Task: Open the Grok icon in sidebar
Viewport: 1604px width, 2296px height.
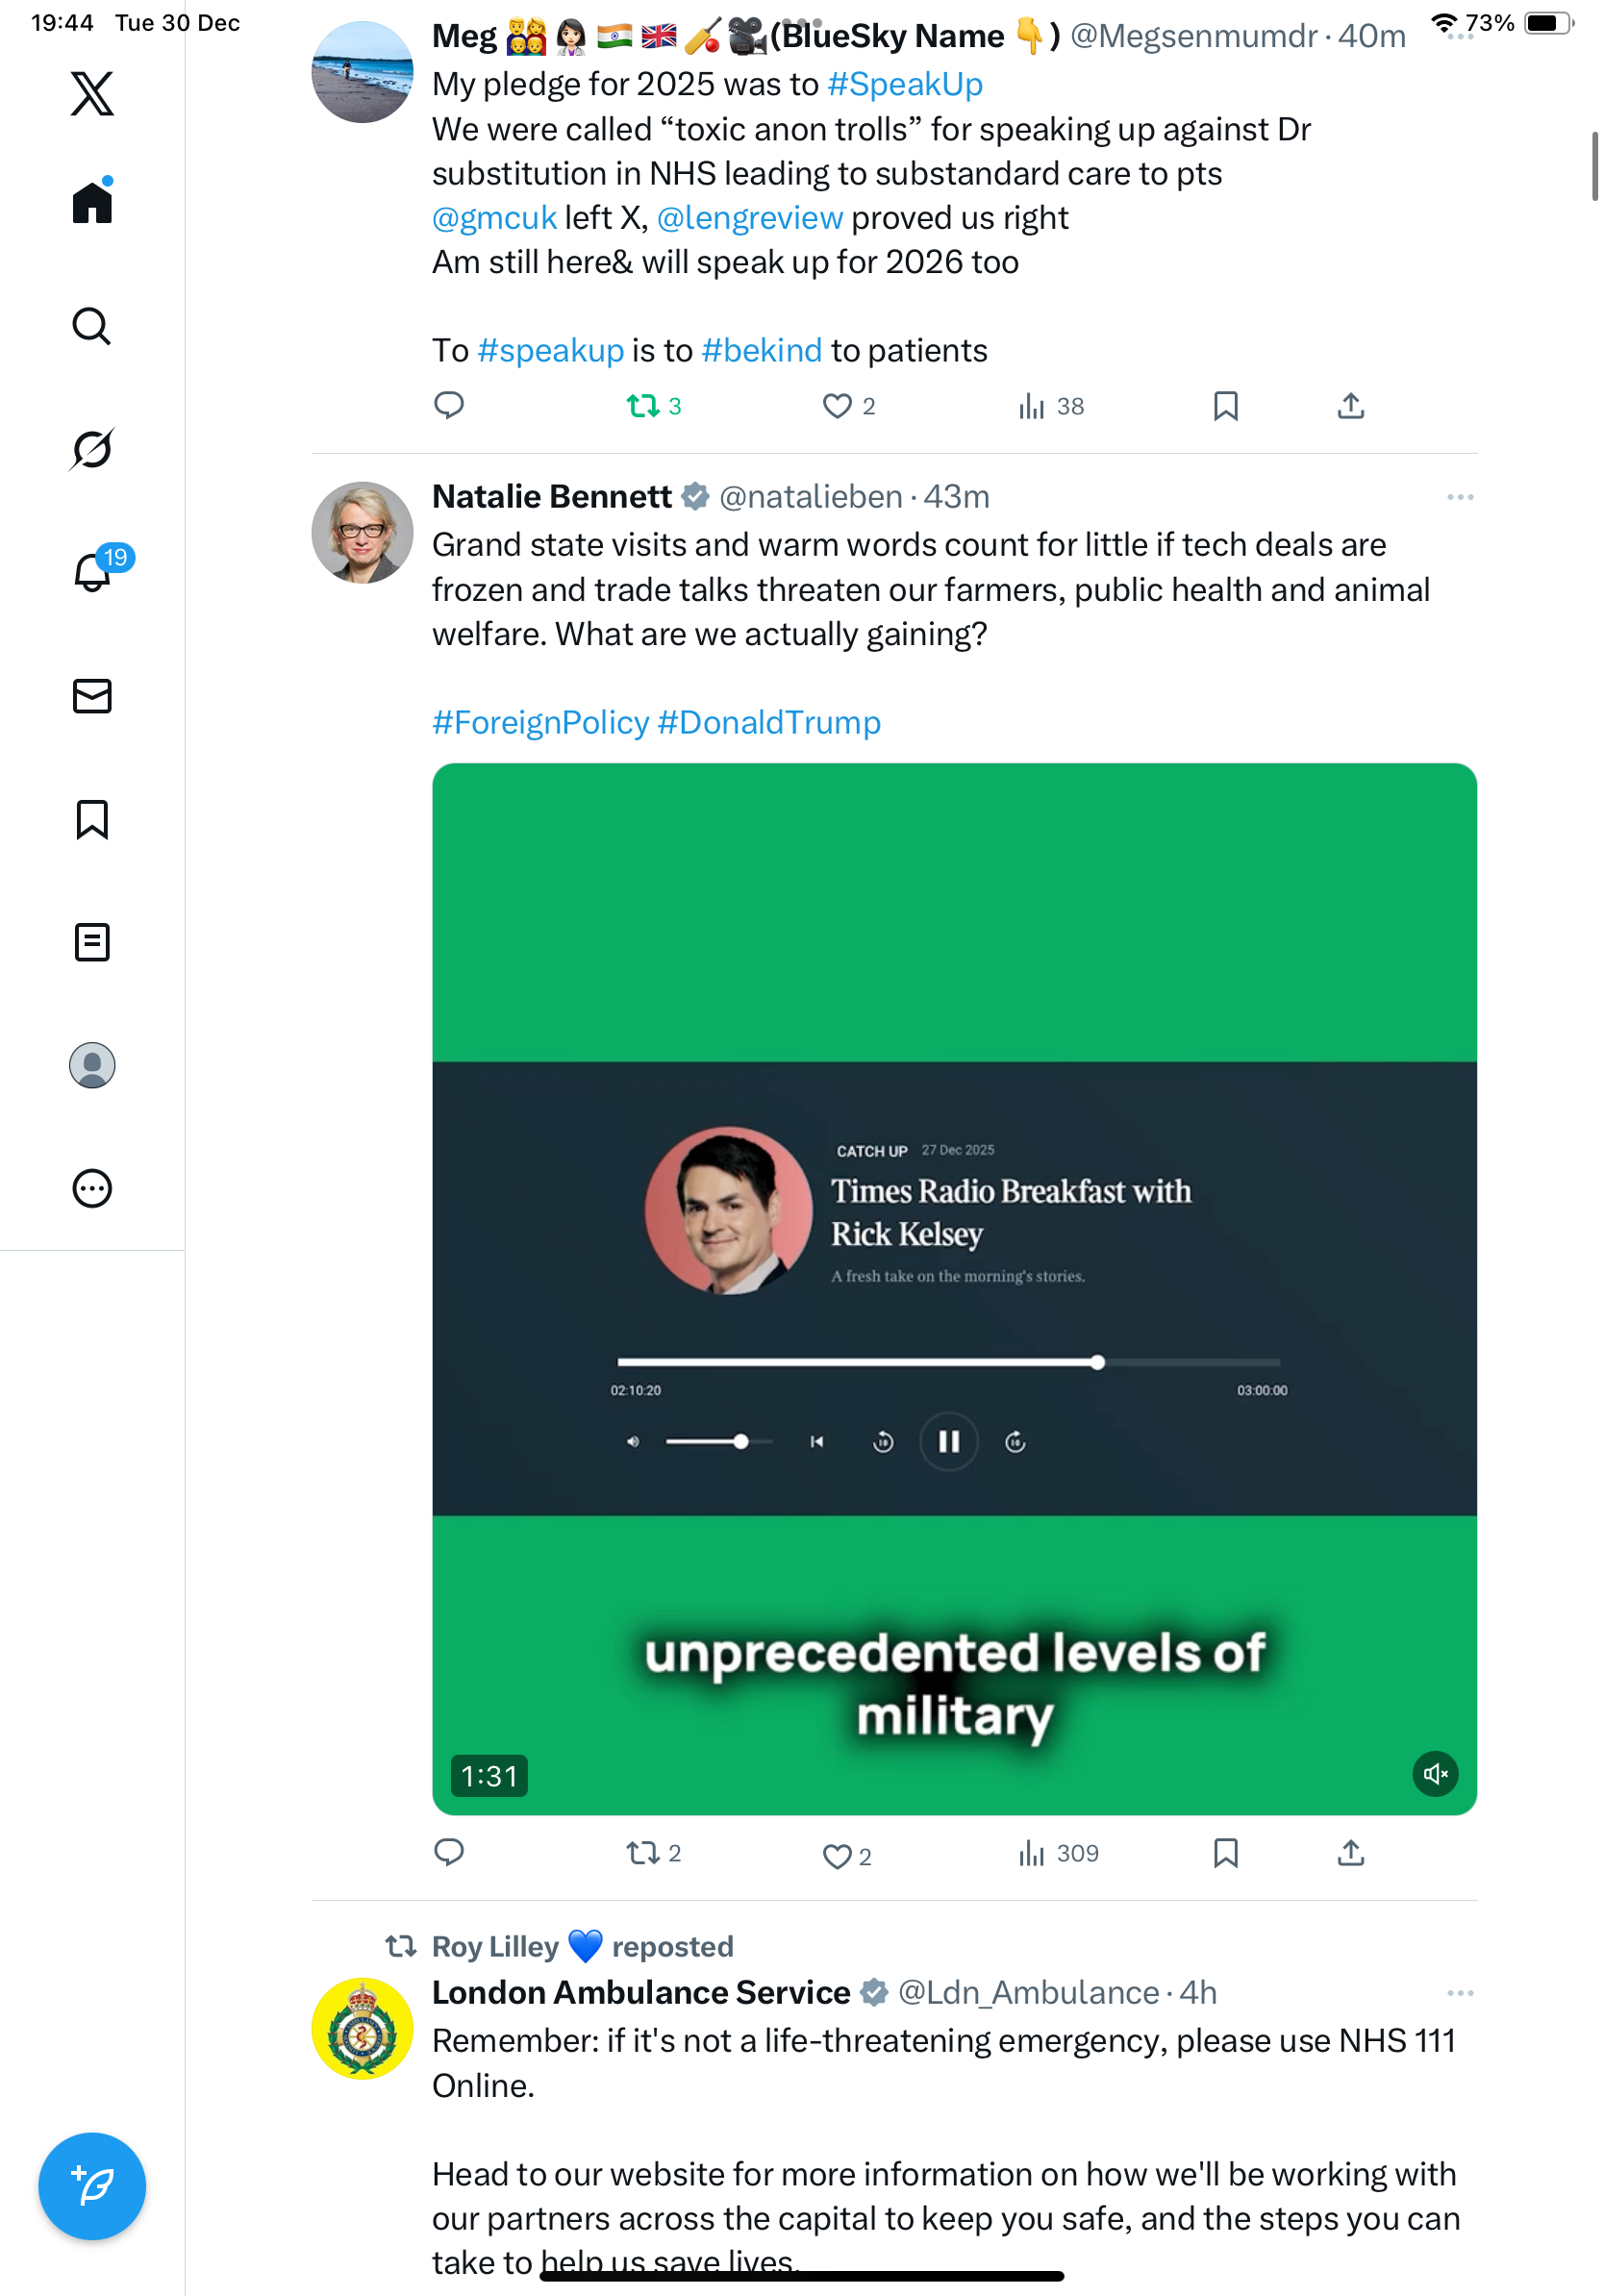Action: (x=92, y=449)
